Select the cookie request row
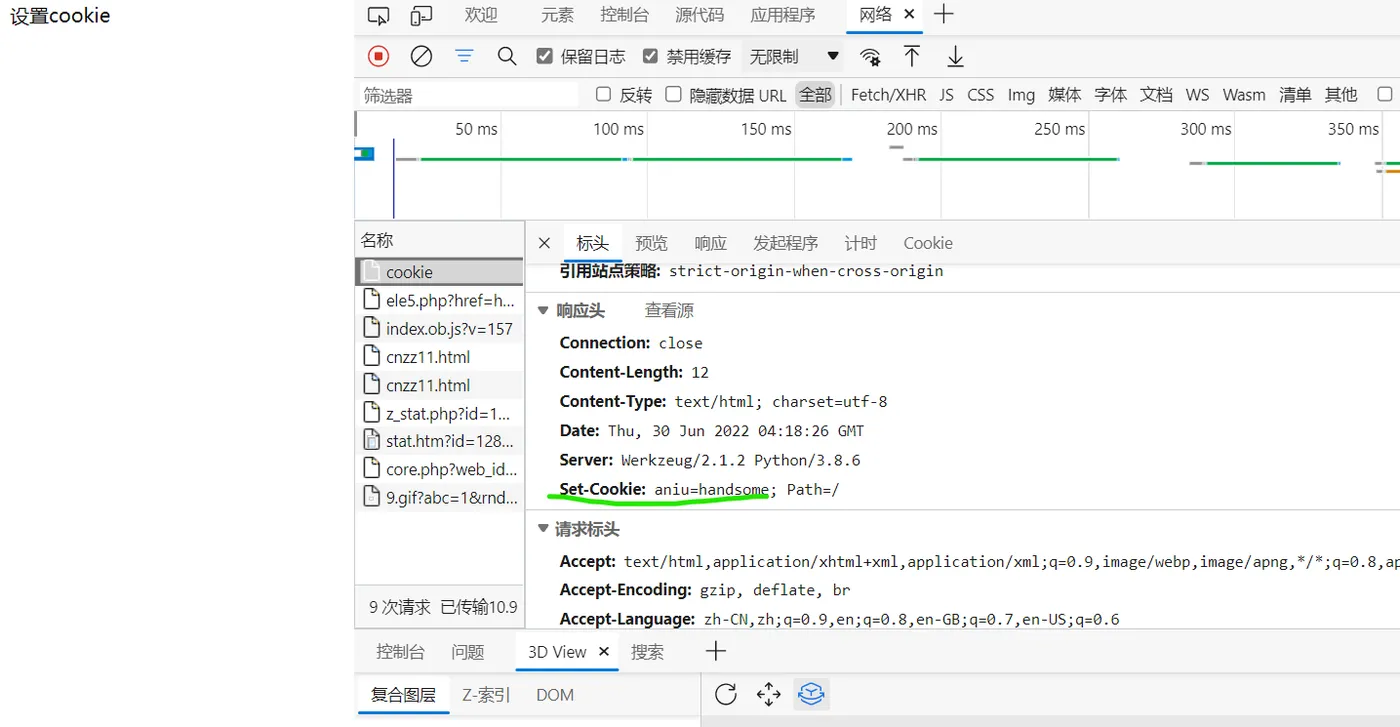 point(439,272)
